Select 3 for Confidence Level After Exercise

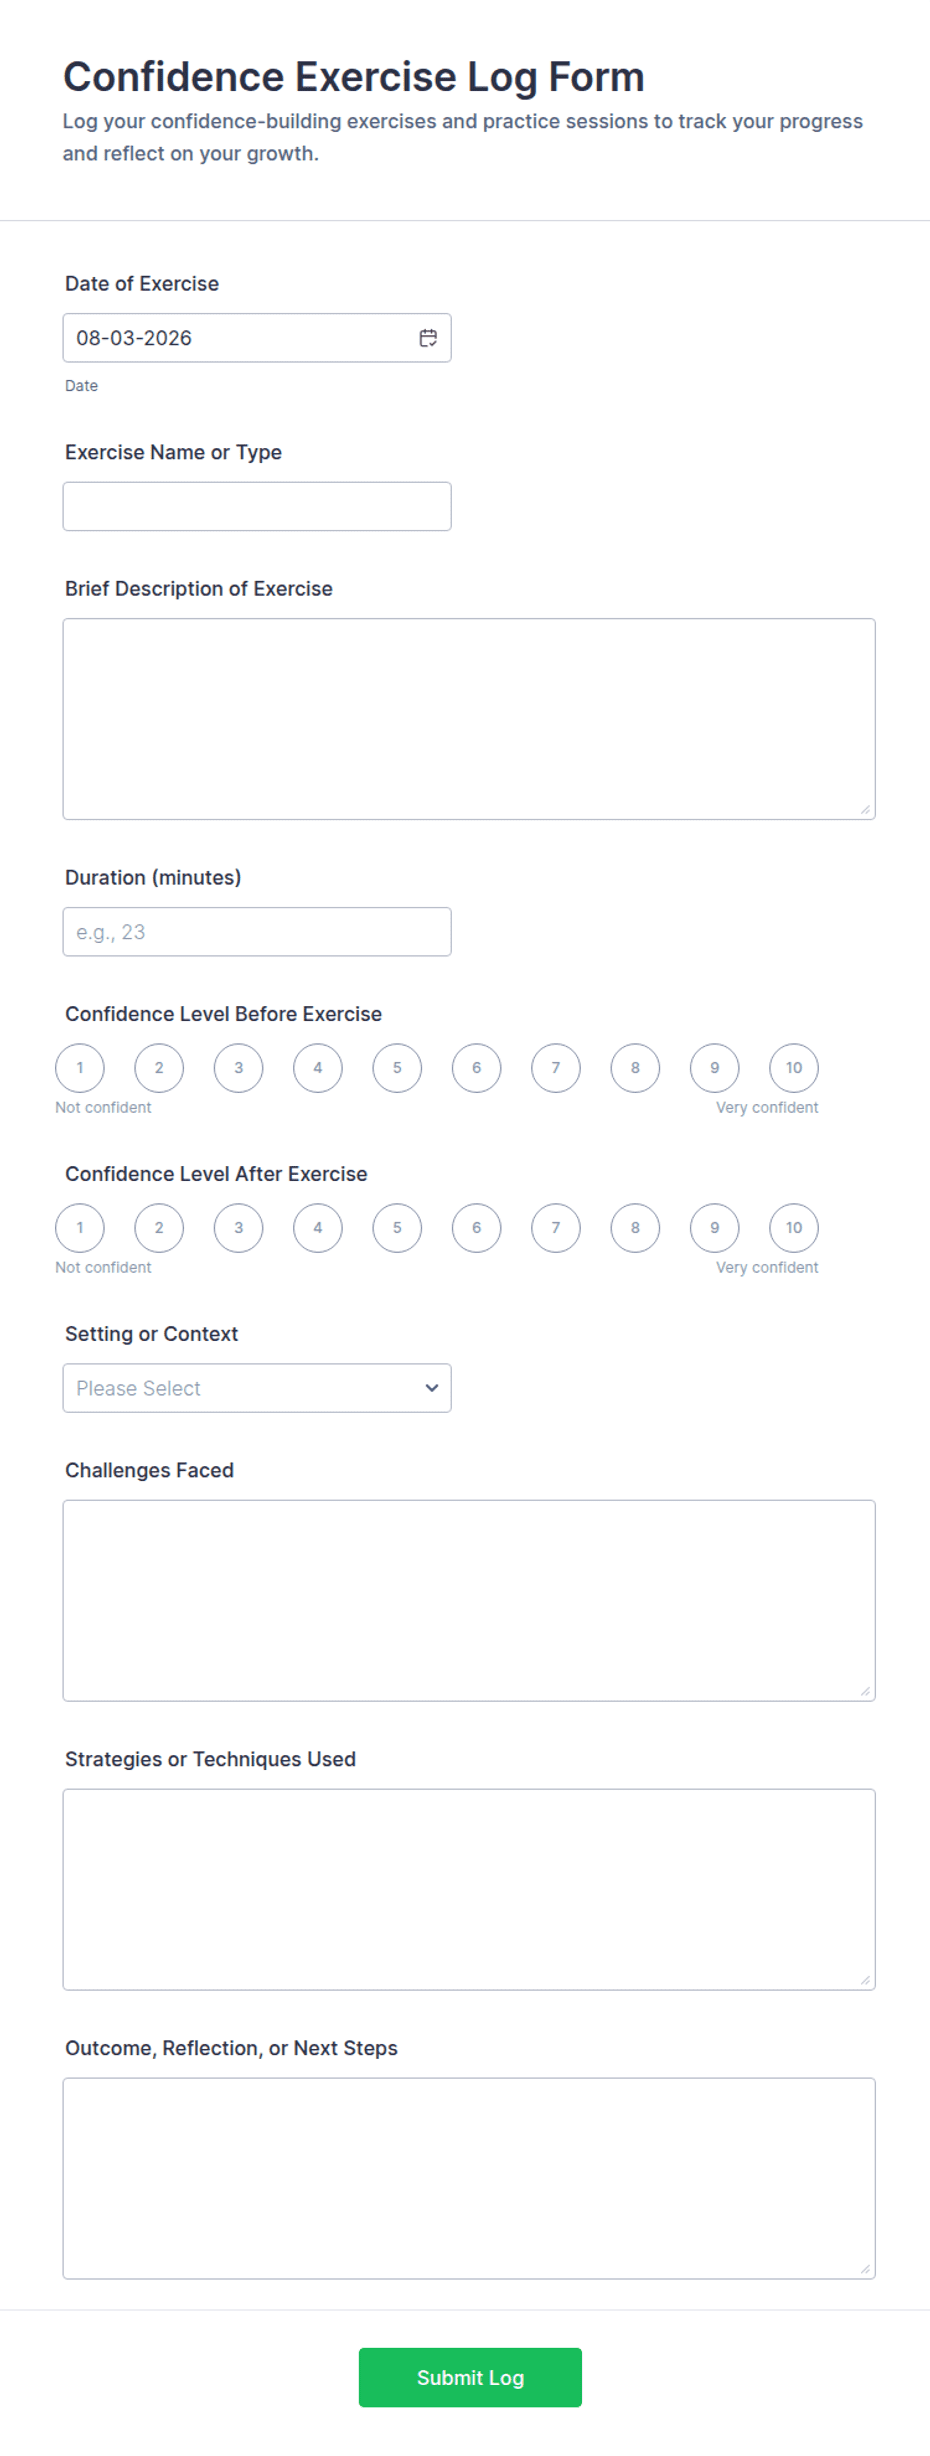238,1228
